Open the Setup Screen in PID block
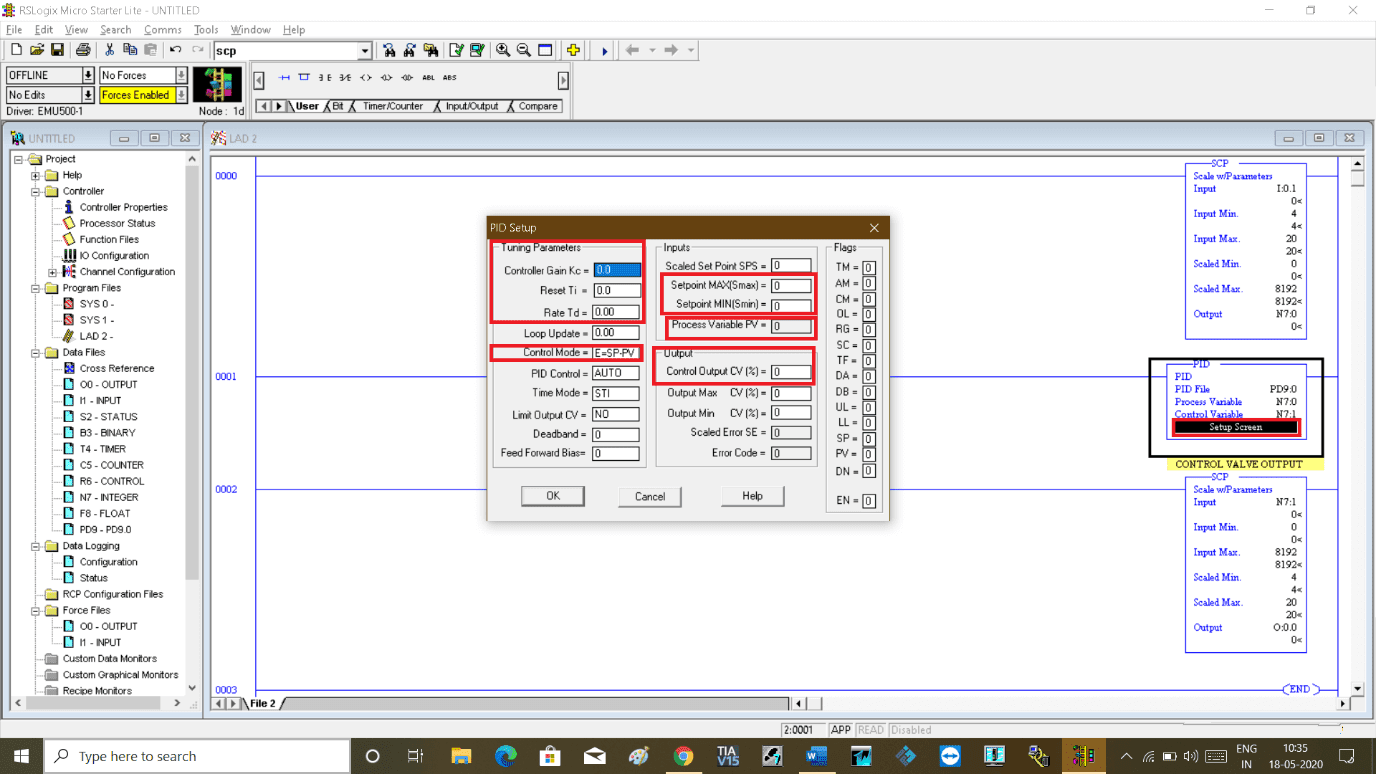The image size is (1376, 774). [x=1236, y=427]
